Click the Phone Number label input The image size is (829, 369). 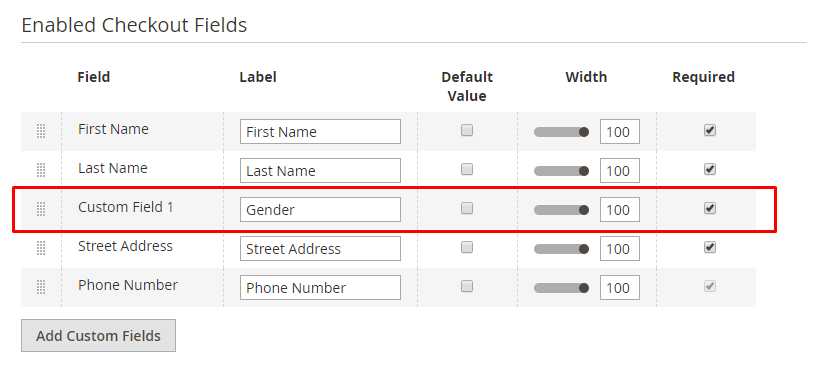(x=320, y=288)
